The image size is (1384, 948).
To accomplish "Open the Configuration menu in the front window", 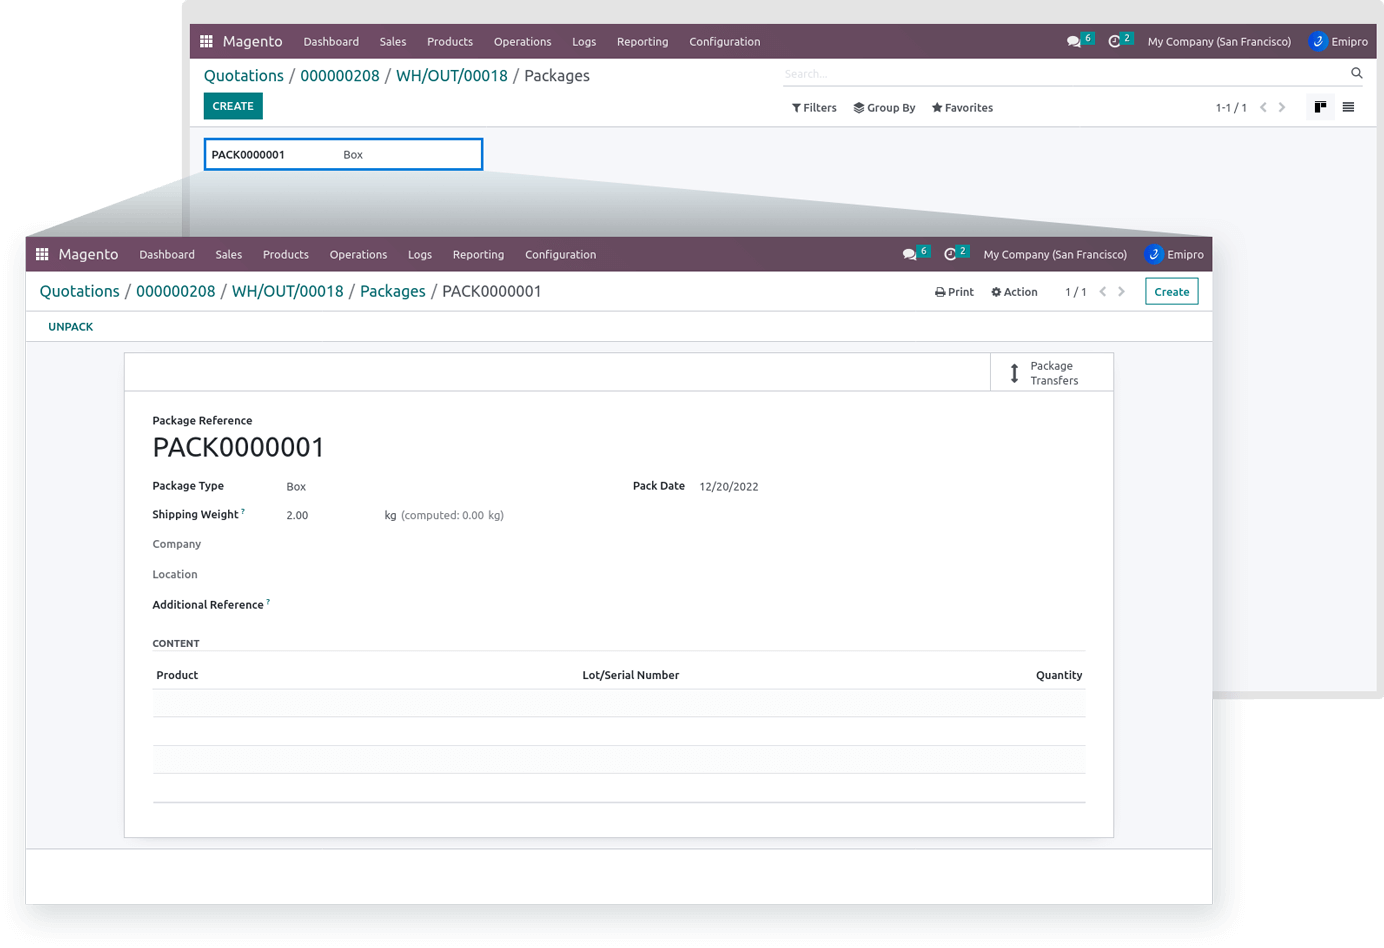I will (560, 255).
